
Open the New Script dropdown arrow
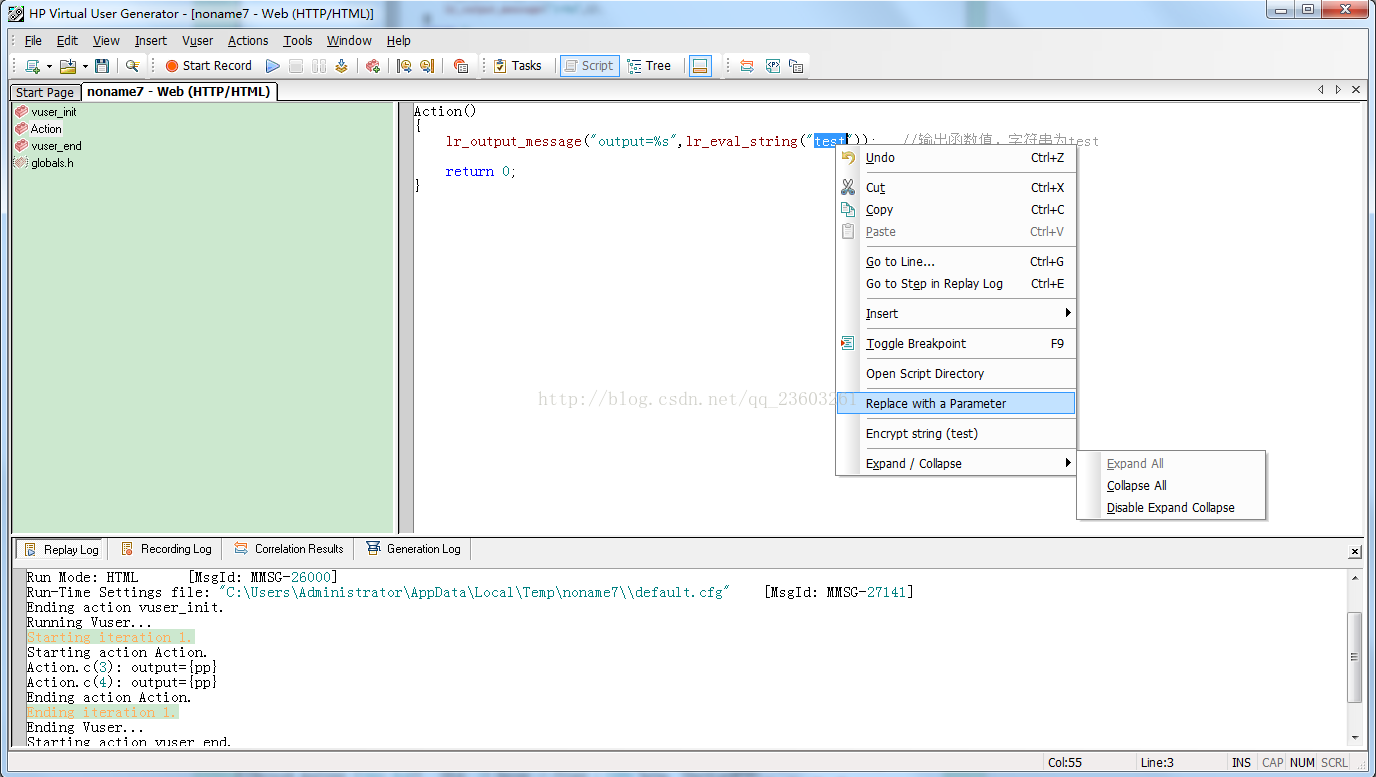(x=49, y=66)
